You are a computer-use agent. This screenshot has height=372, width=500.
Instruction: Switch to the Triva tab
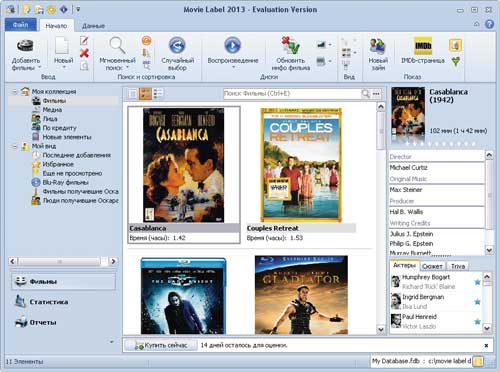coord(458,266)
